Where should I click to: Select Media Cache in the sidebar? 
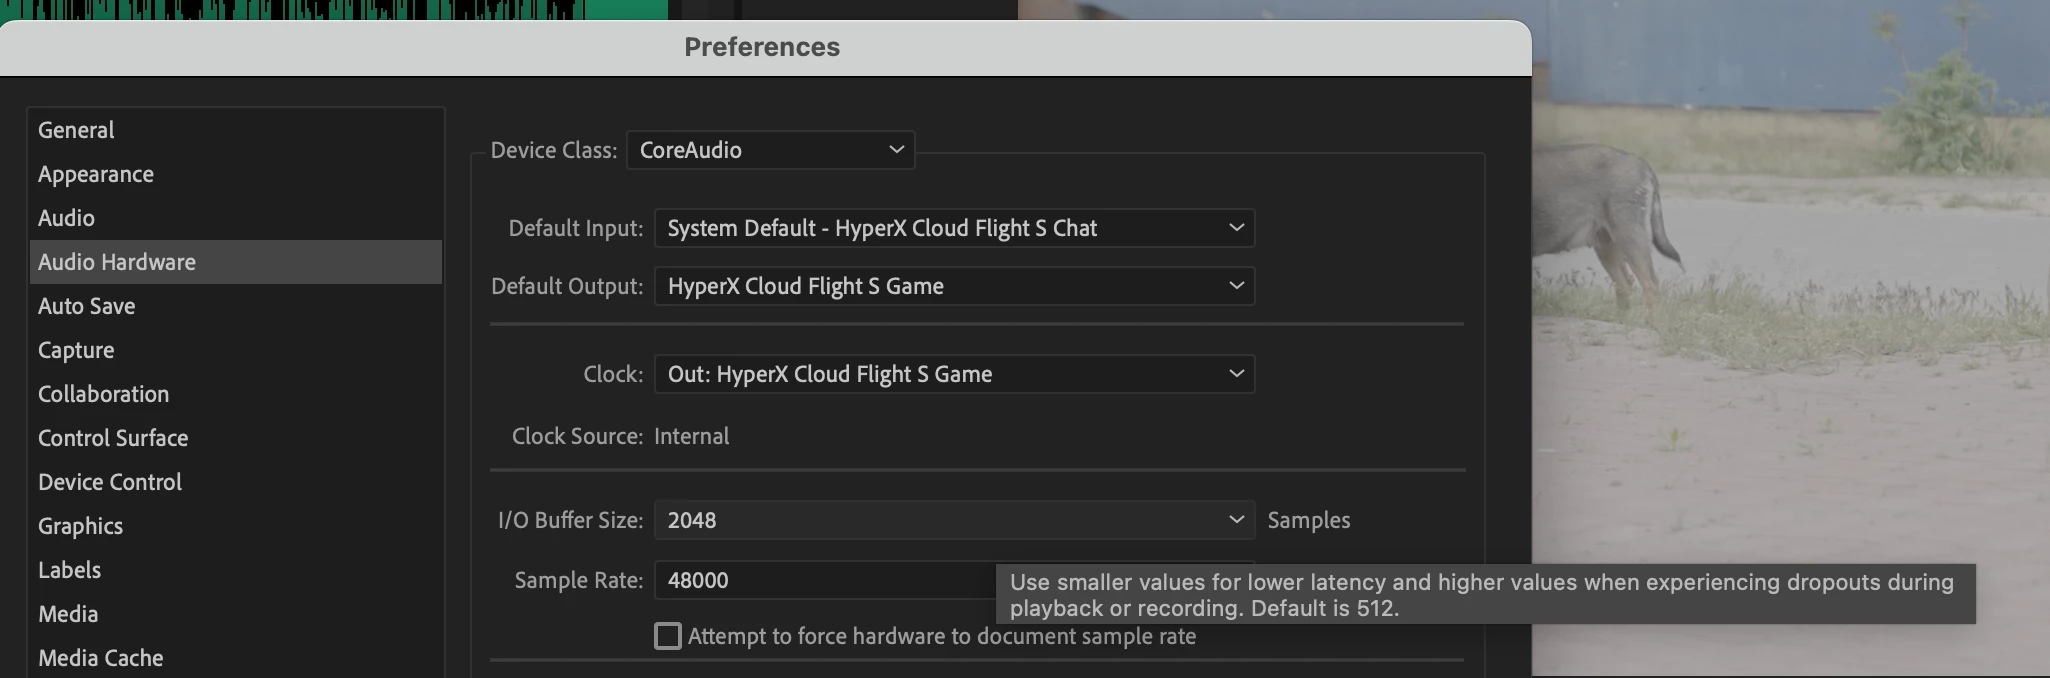click(x=235, y=658)
